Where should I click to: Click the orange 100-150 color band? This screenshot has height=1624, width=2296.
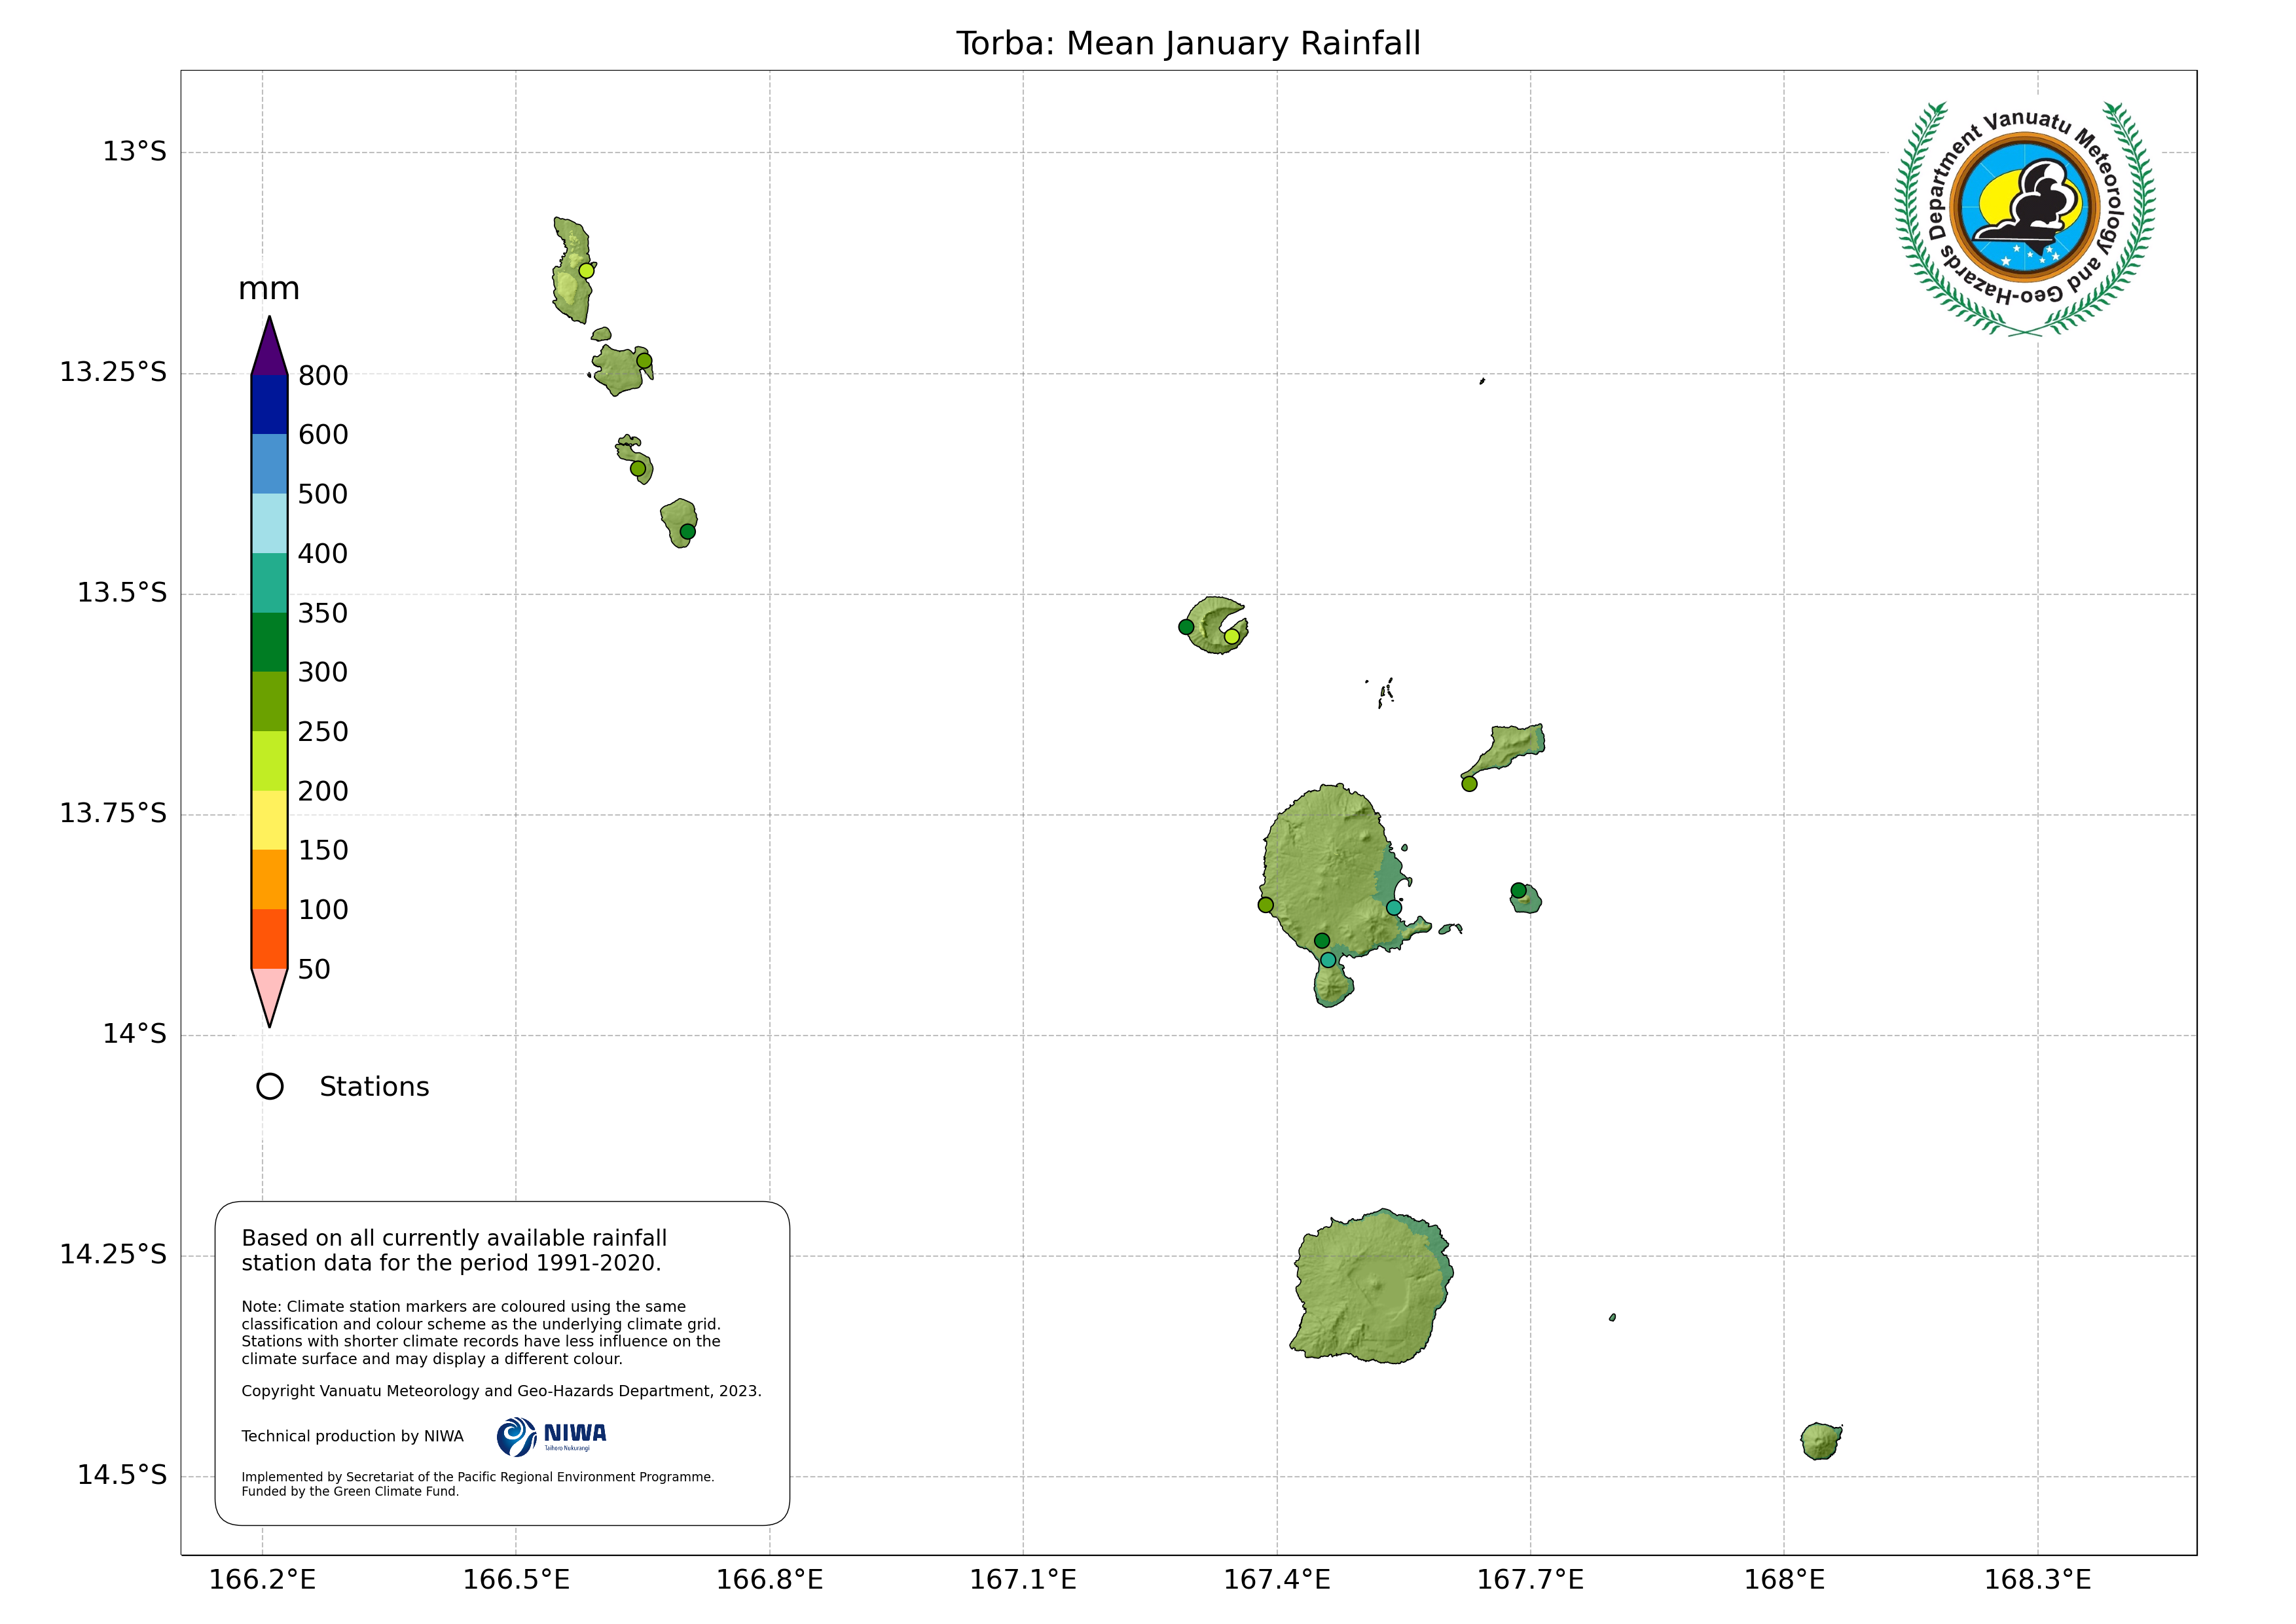pos(269,879)
